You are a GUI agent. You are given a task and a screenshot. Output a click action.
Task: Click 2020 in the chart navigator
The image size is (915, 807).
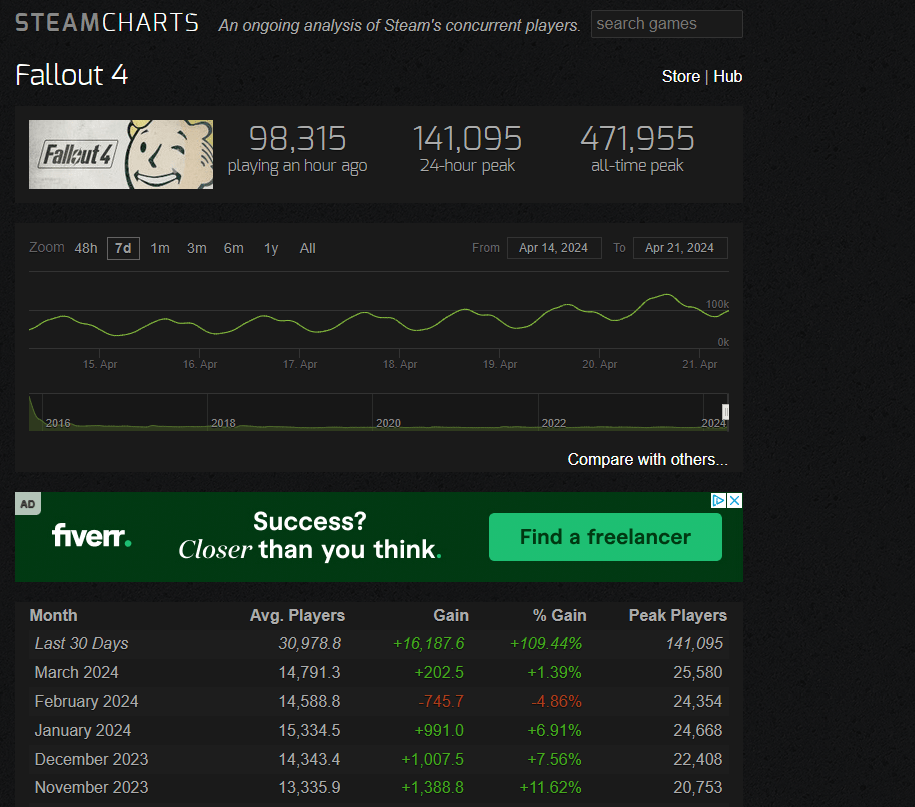pos(388,423)
